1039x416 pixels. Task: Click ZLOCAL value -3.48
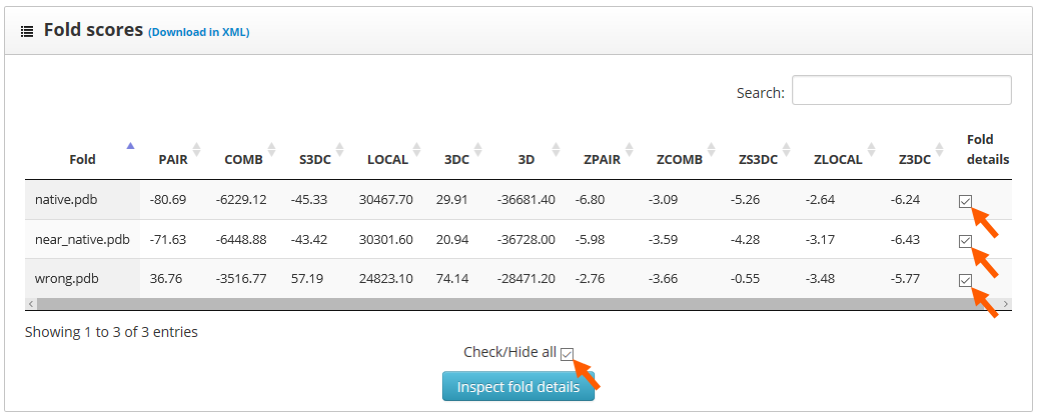click(x=821, y=278)
